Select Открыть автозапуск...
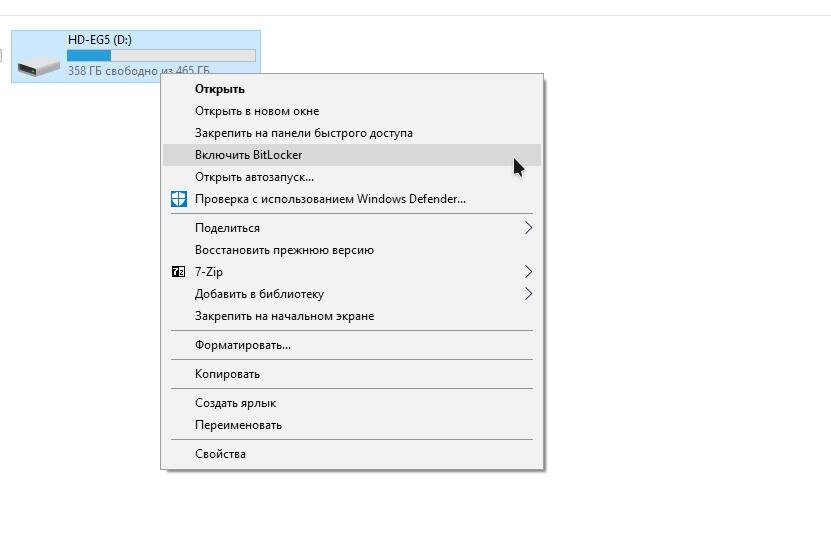This screenshot has width=831, height=542. (x=352, y=177)
